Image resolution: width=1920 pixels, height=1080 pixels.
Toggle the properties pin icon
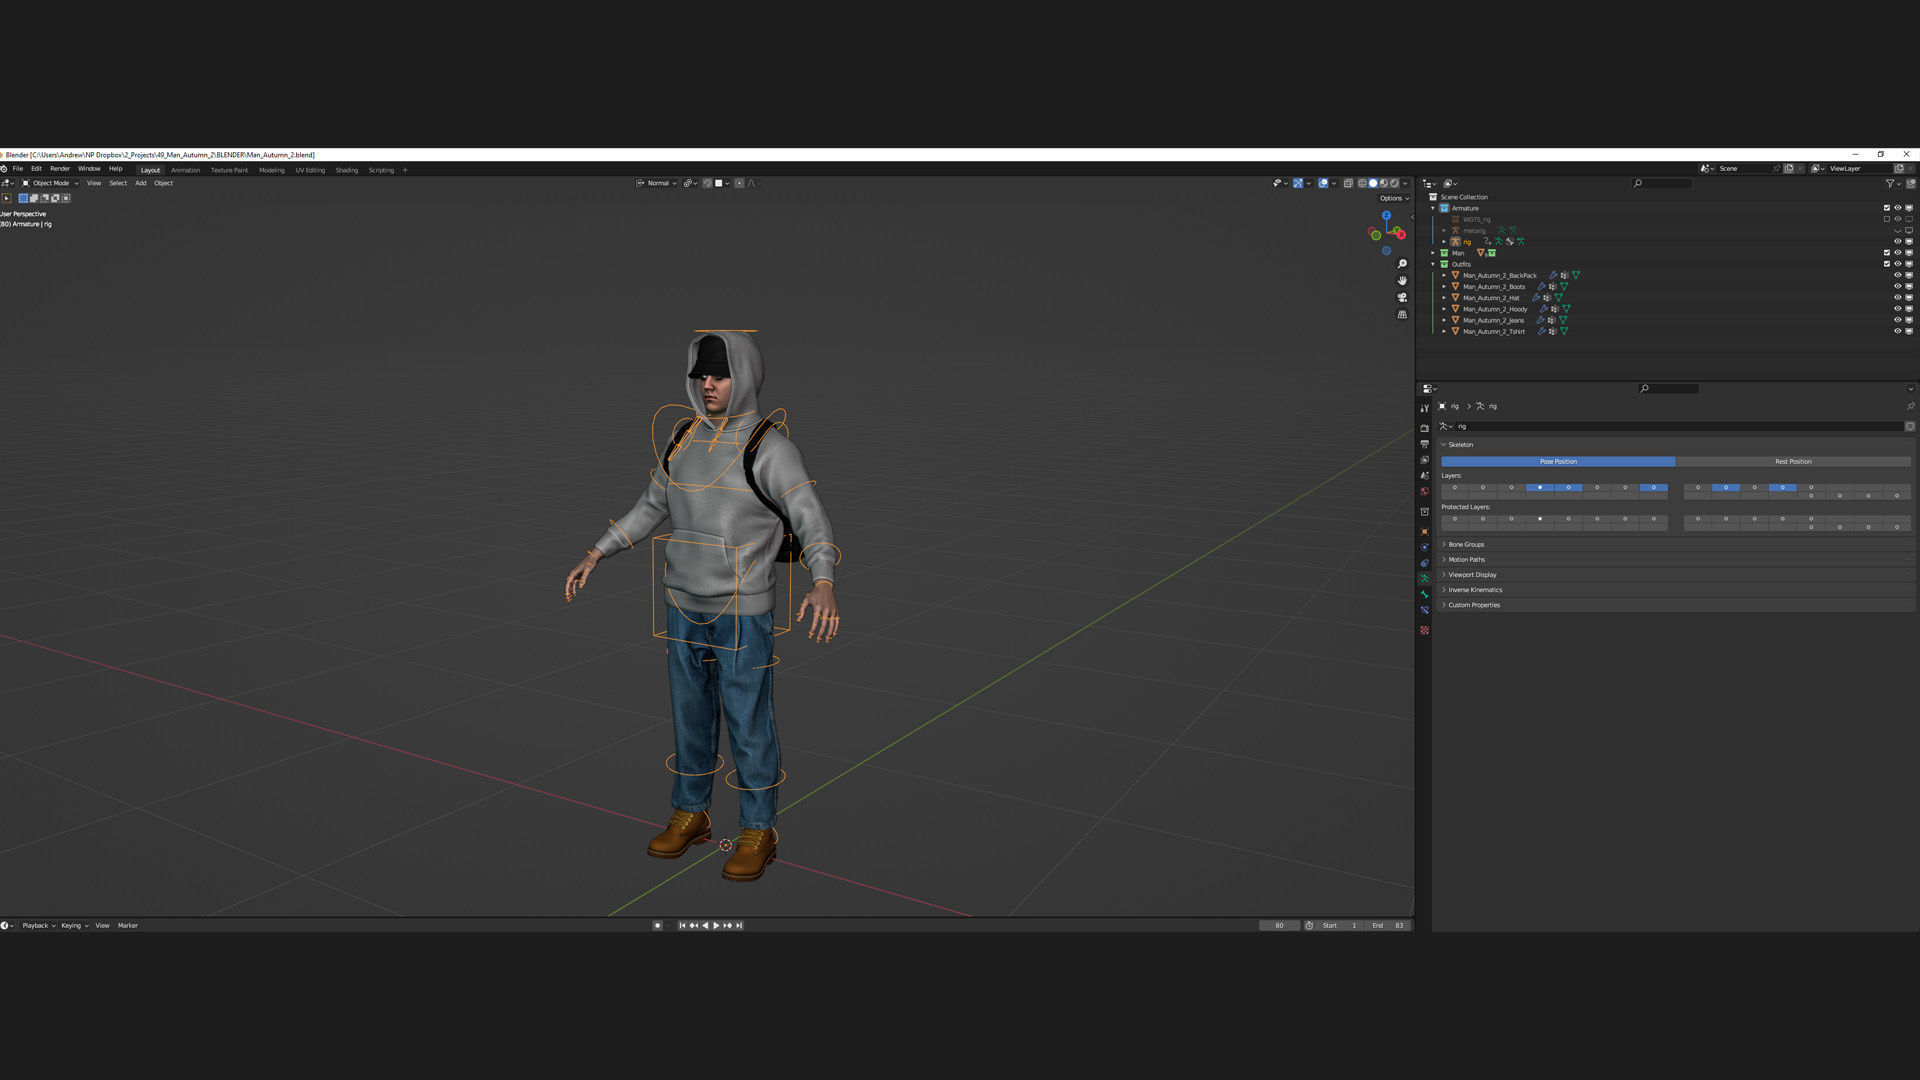(1910, 406)
